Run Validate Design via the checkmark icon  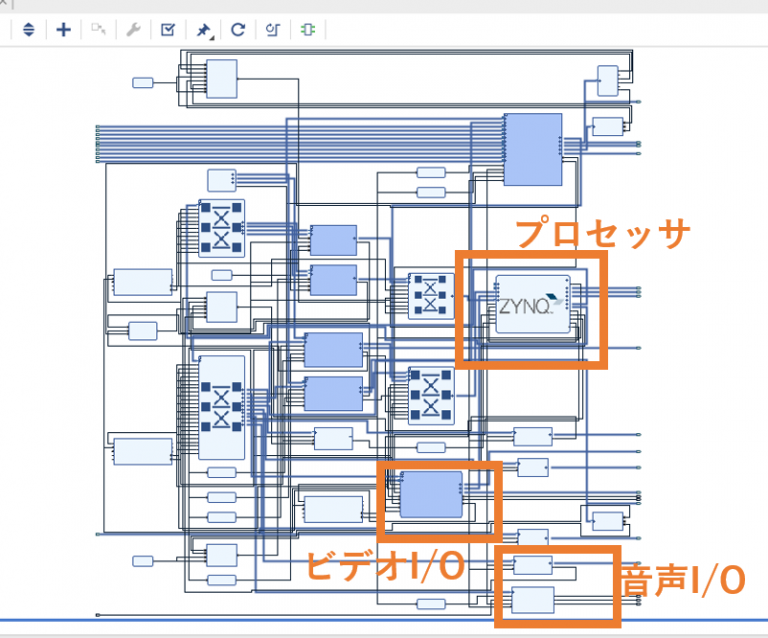click(168, 29)
